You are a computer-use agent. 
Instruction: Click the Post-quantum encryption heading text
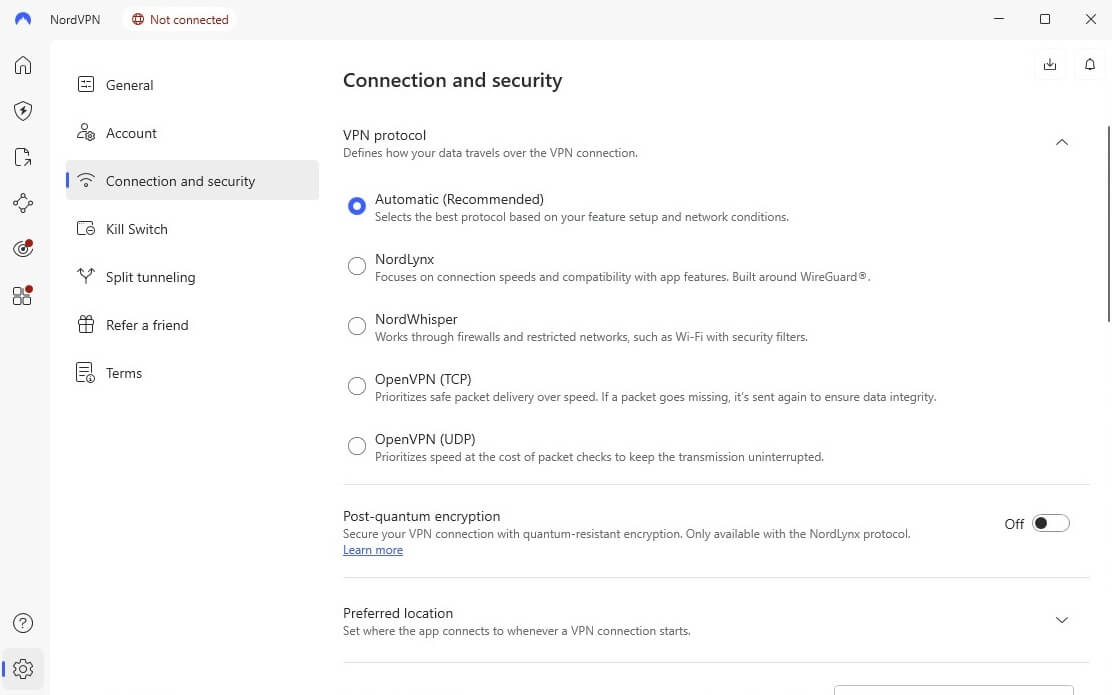coord(421,516)
